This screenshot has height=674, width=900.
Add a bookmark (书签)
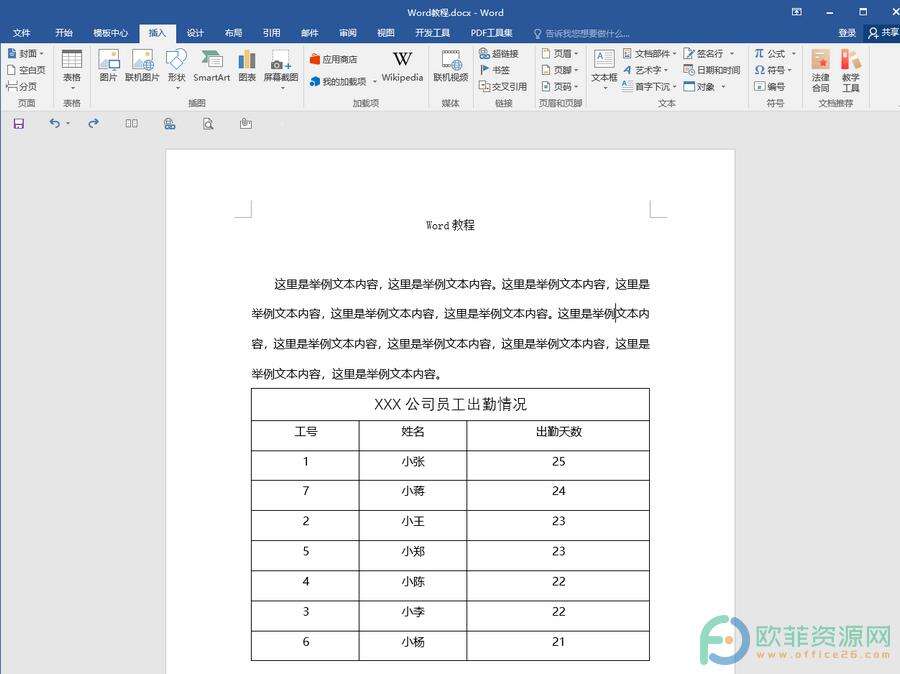(x=494, y=70)
